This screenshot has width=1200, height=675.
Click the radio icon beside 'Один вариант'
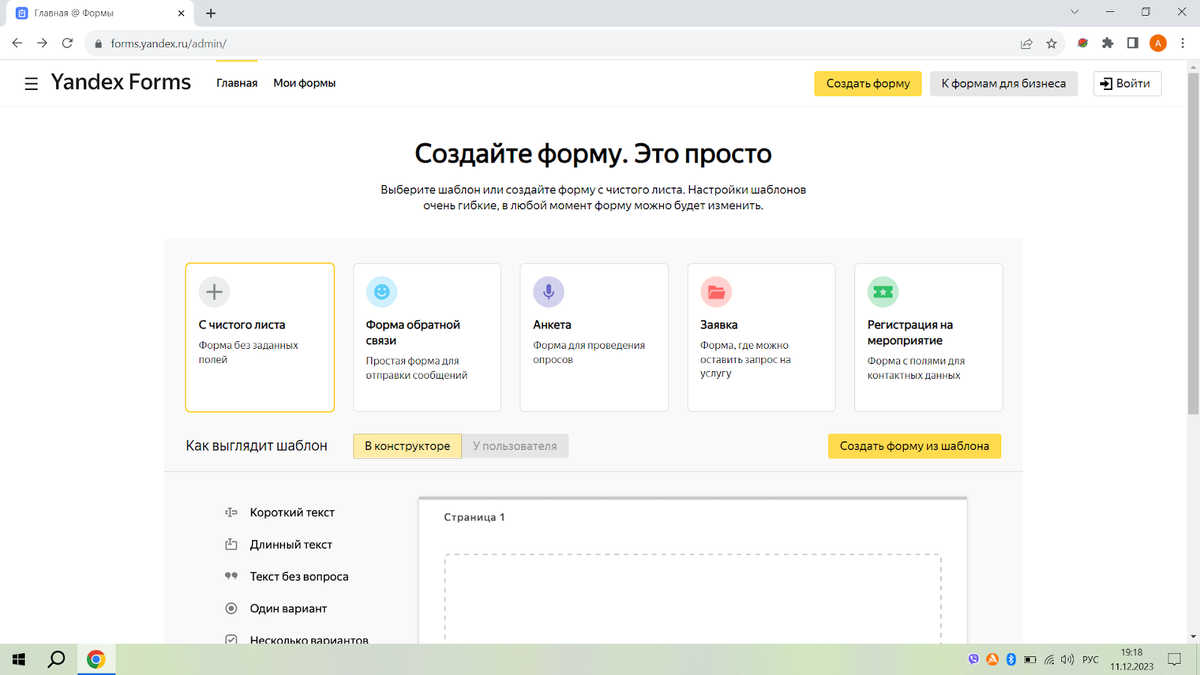[231, 609]
